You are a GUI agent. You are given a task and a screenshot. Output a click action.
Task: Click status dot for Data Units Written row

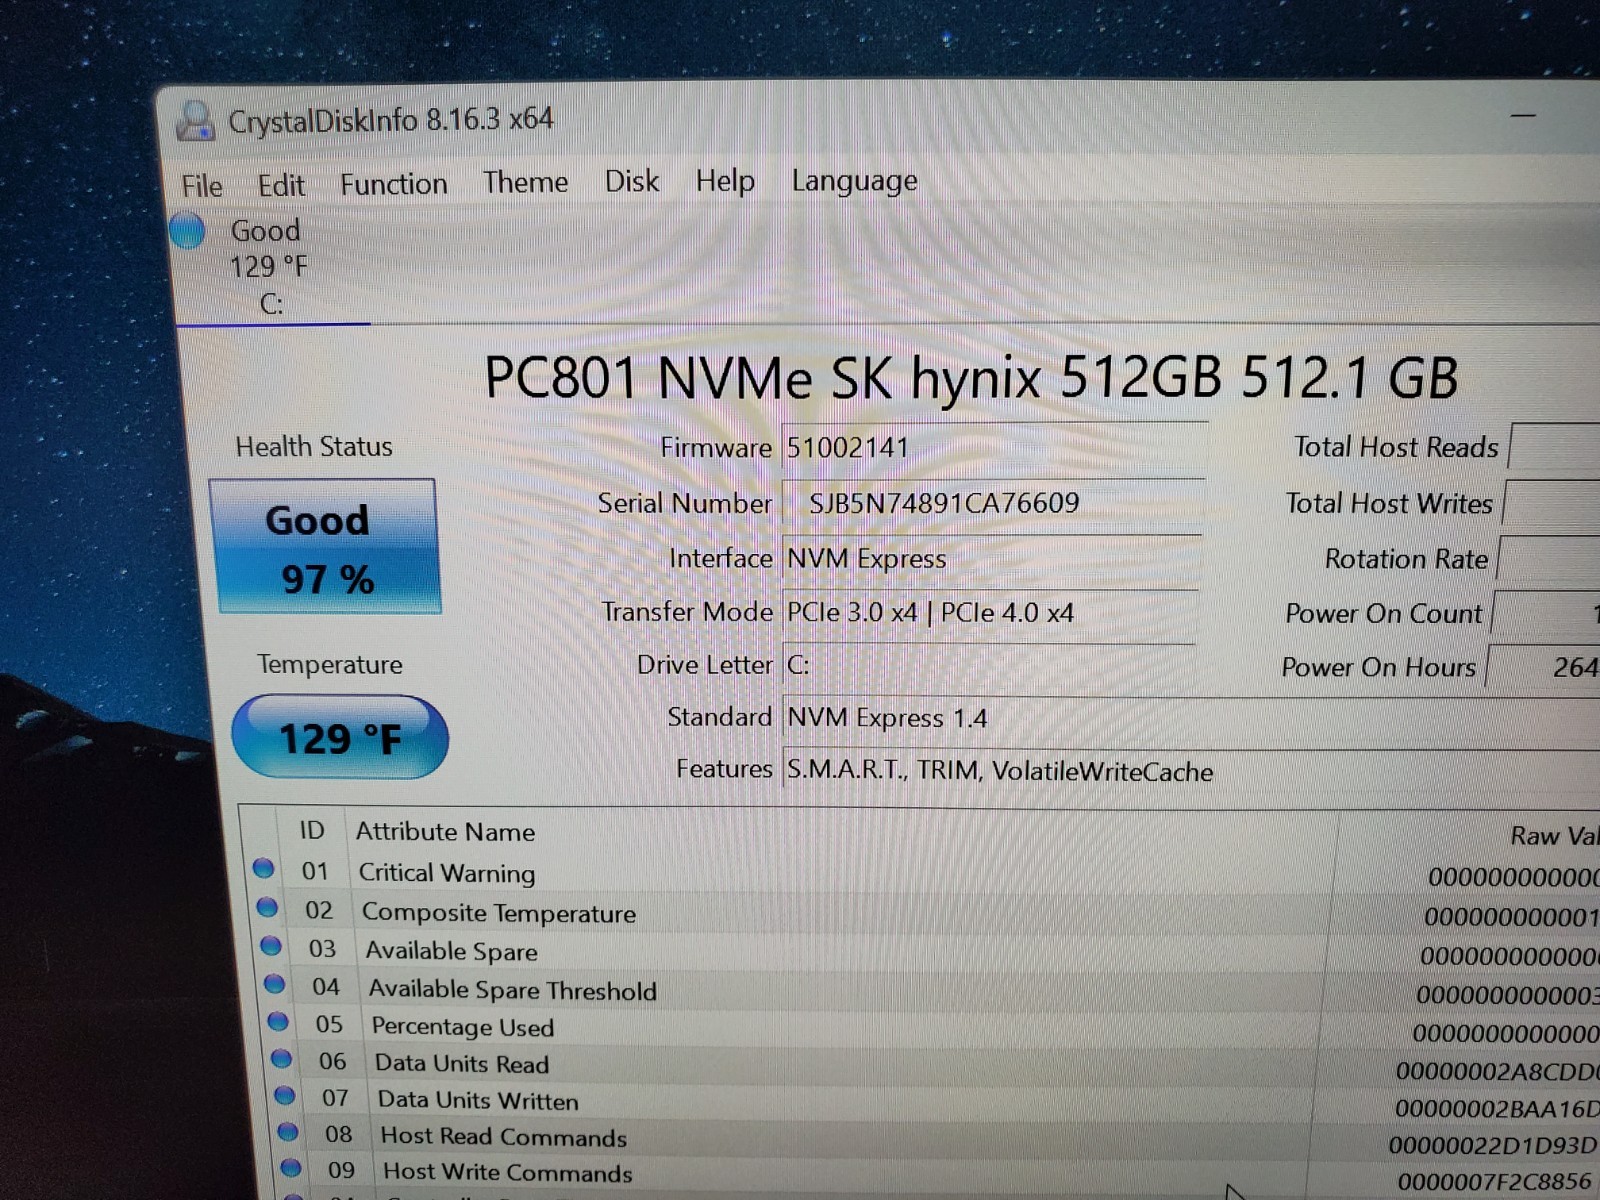click(285, 1095)
